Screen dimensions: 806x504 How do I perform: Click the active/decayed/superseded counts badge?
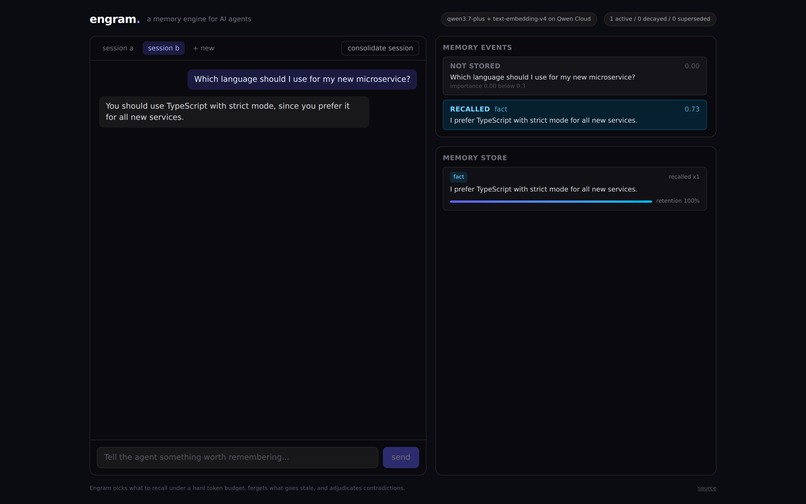(x=660, y=19)
